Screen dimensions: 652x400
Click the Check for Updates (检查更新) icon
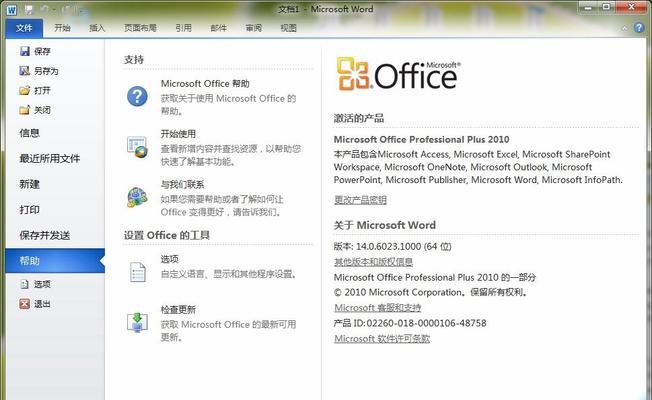(137, 323)
